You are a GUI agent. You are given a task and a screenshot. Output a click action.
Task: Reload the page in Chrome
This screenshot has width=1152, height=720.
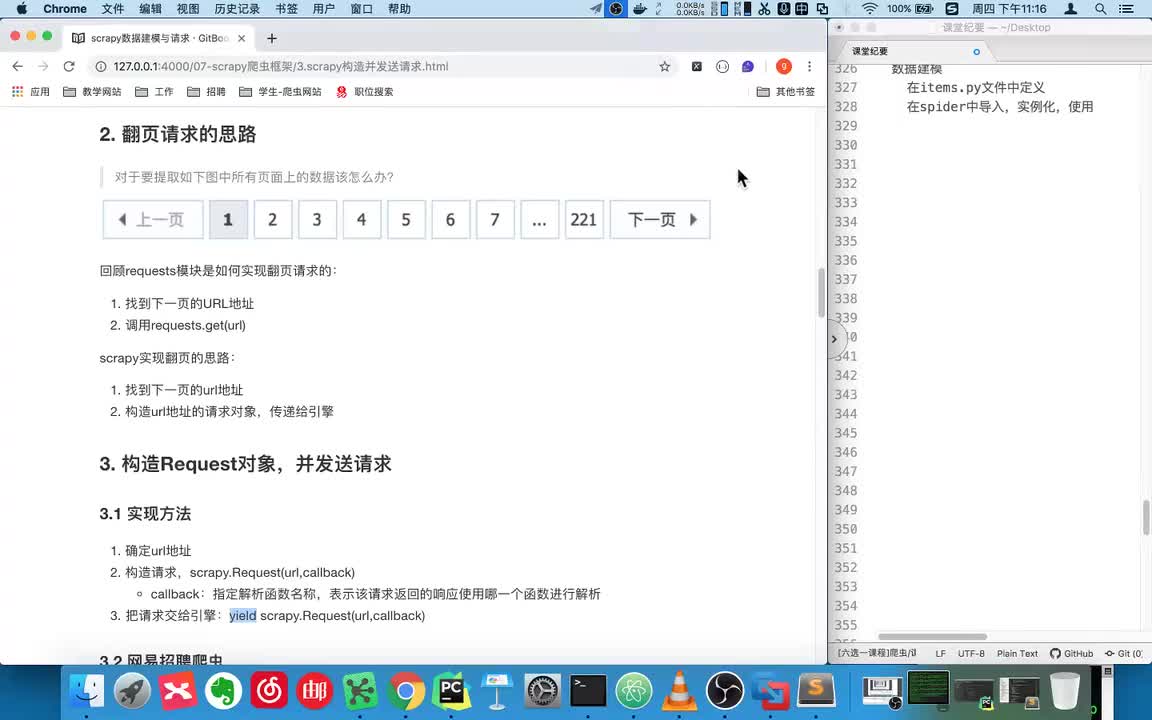69,66
